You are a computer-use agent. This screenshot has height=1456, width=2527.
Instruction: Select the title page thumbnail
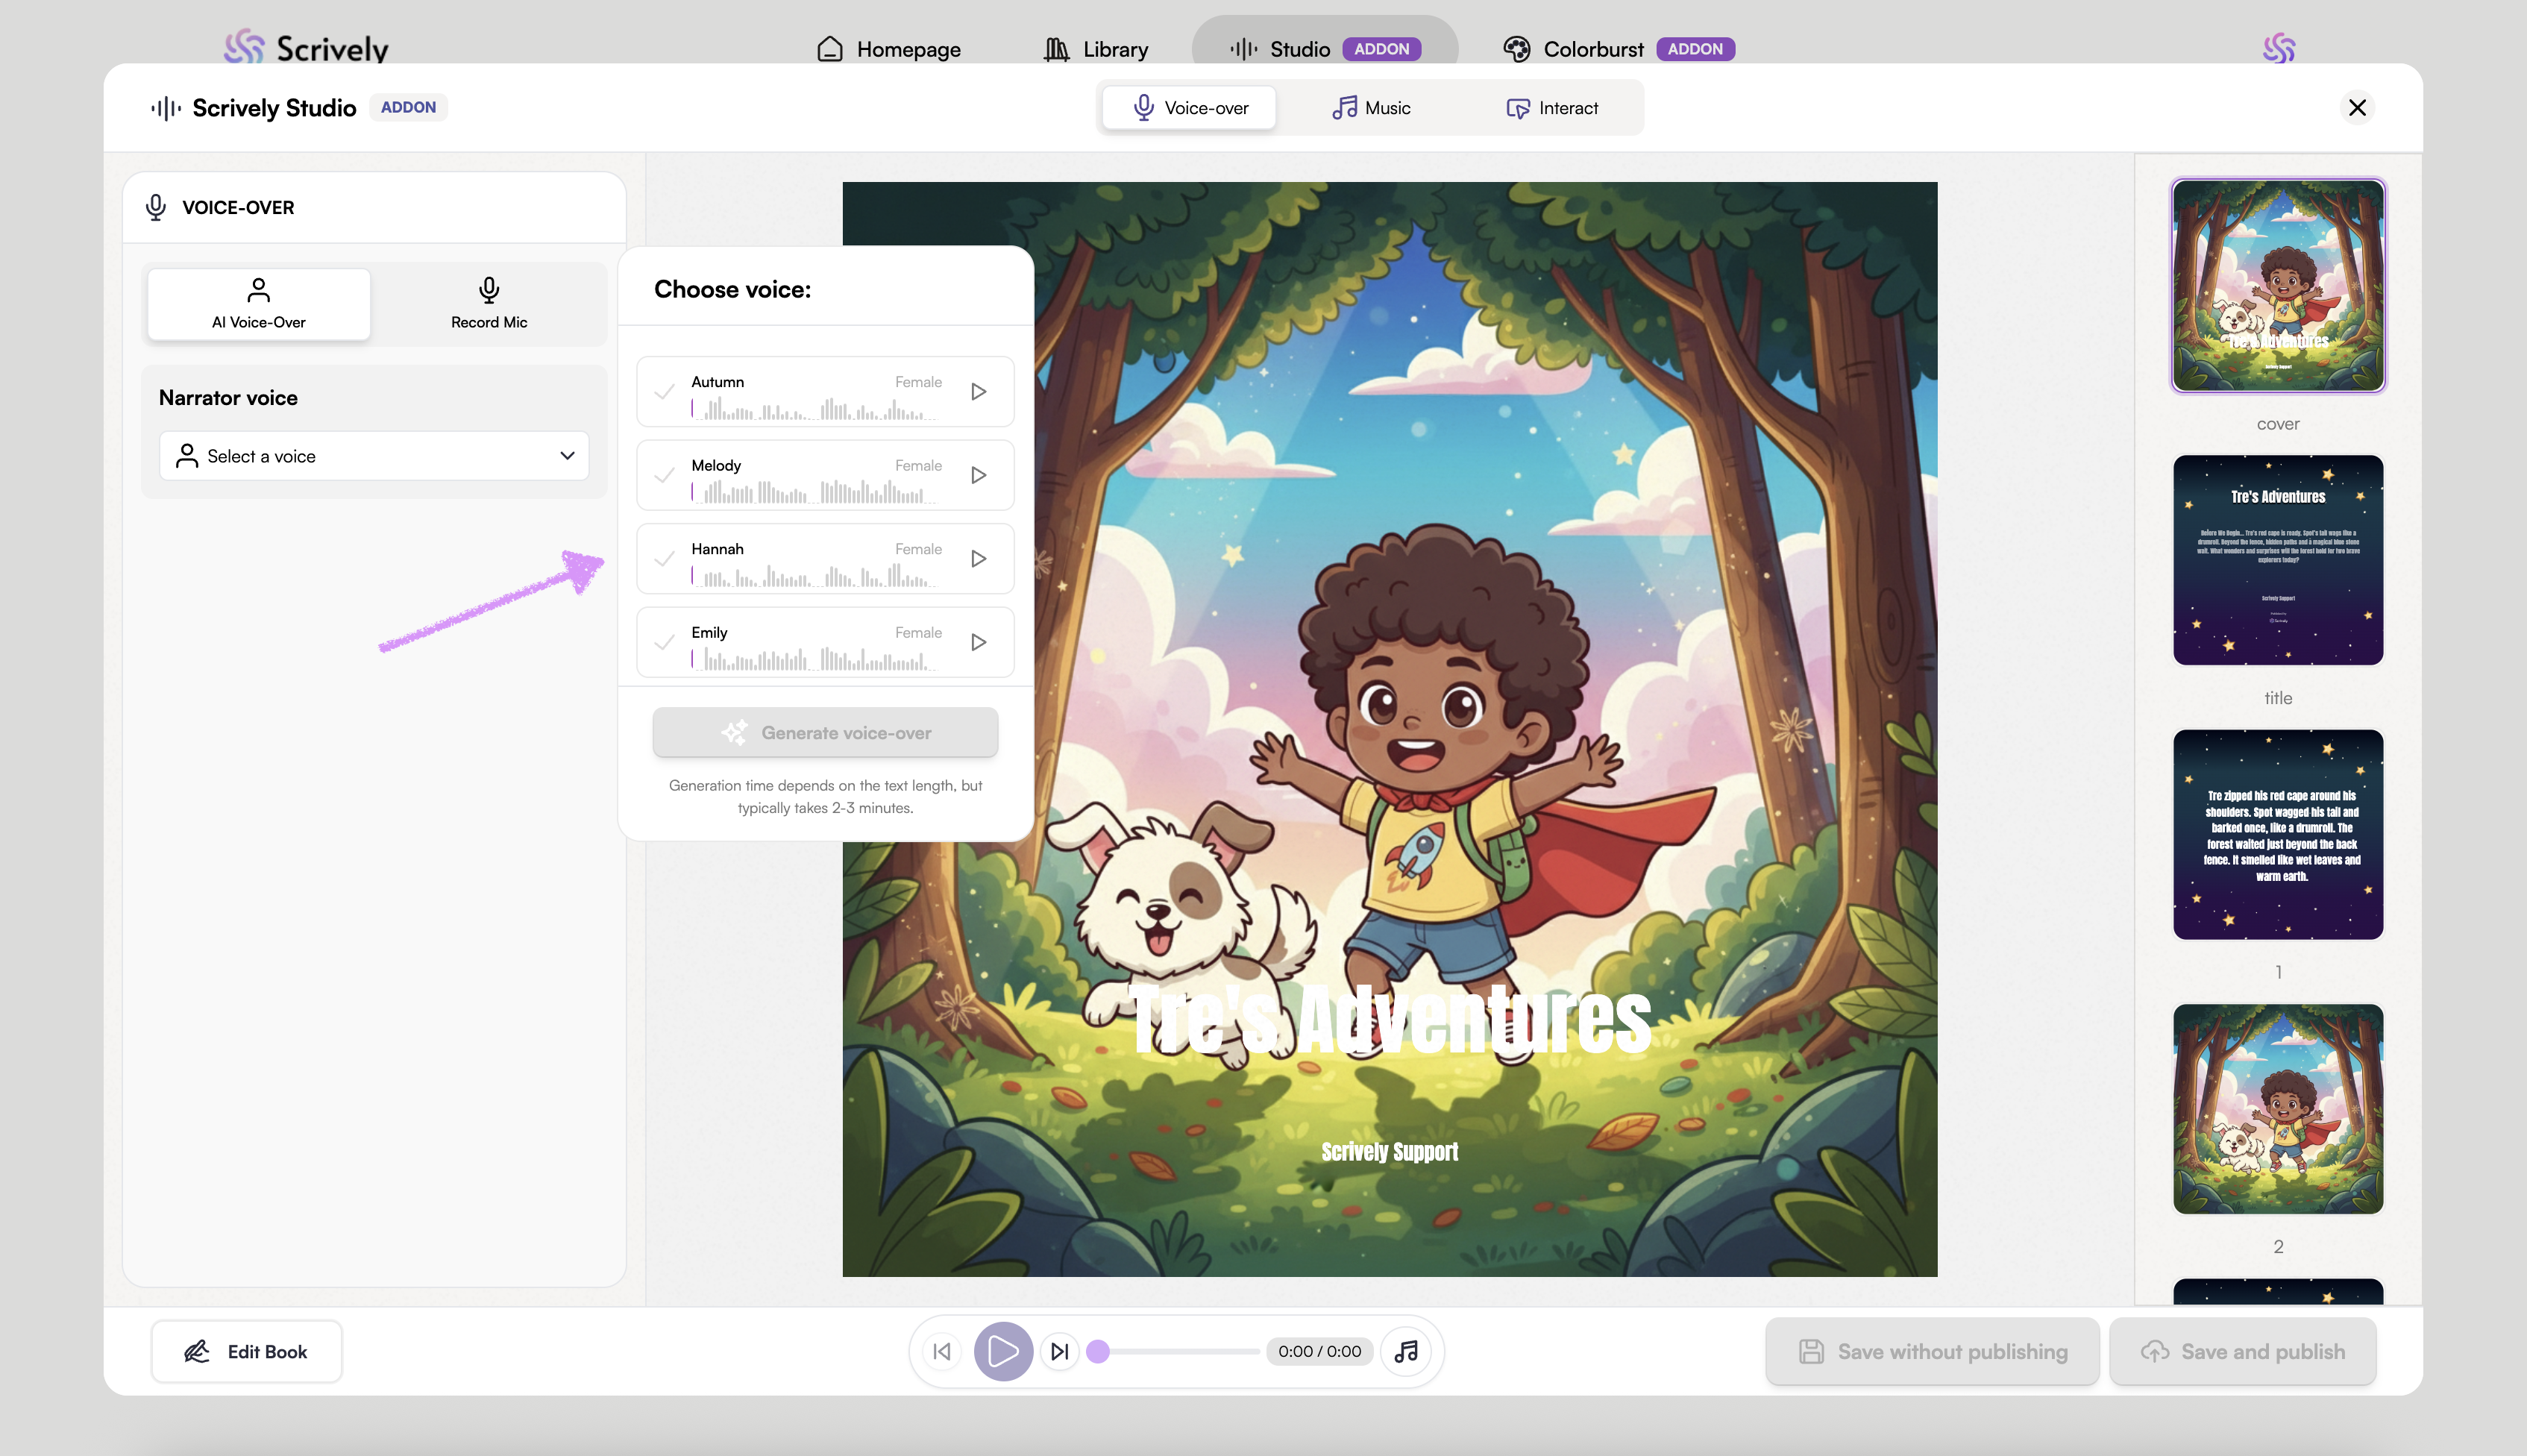tap(2277, 560)
